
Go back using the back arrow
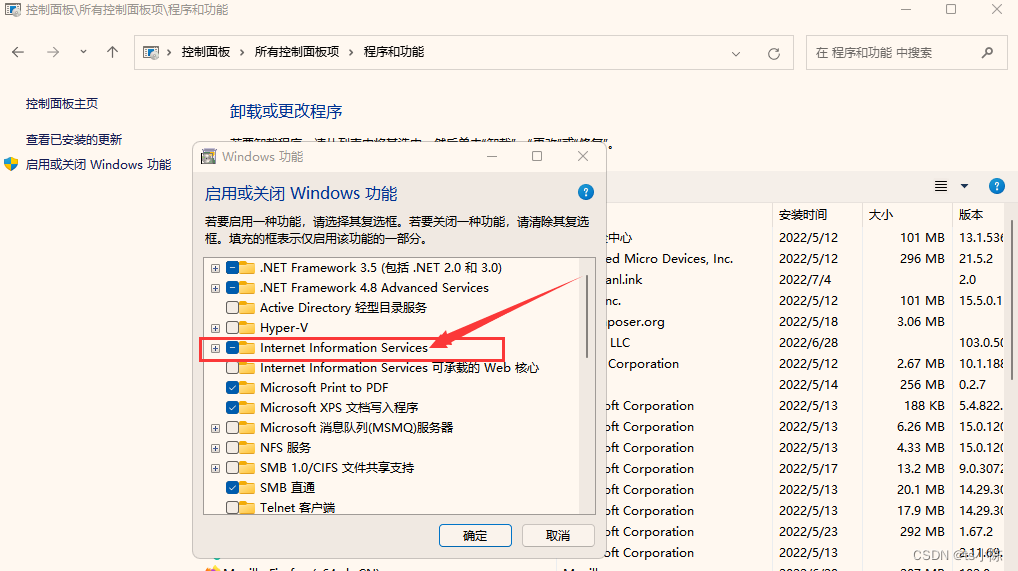coord(18,52)
